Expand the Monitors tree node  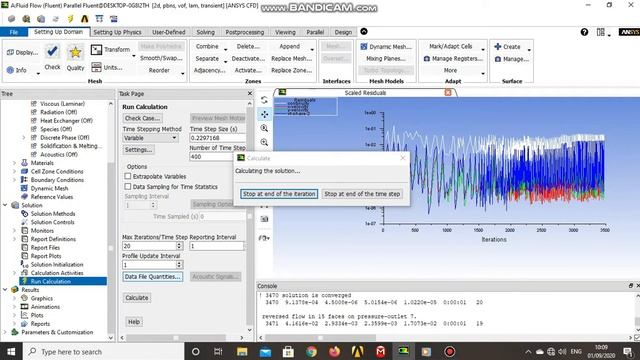tap(14, 231)
